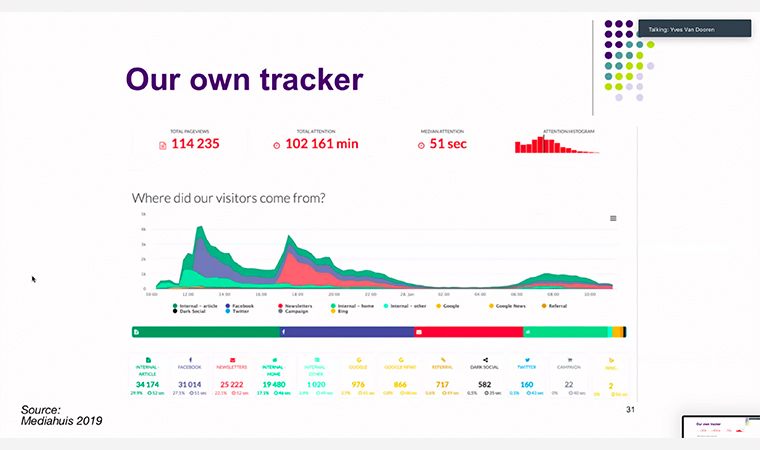The height and width of the screenshot is (450, 760).
Task: Open the chart hamburger menu
Action: (x=613, y=218)
